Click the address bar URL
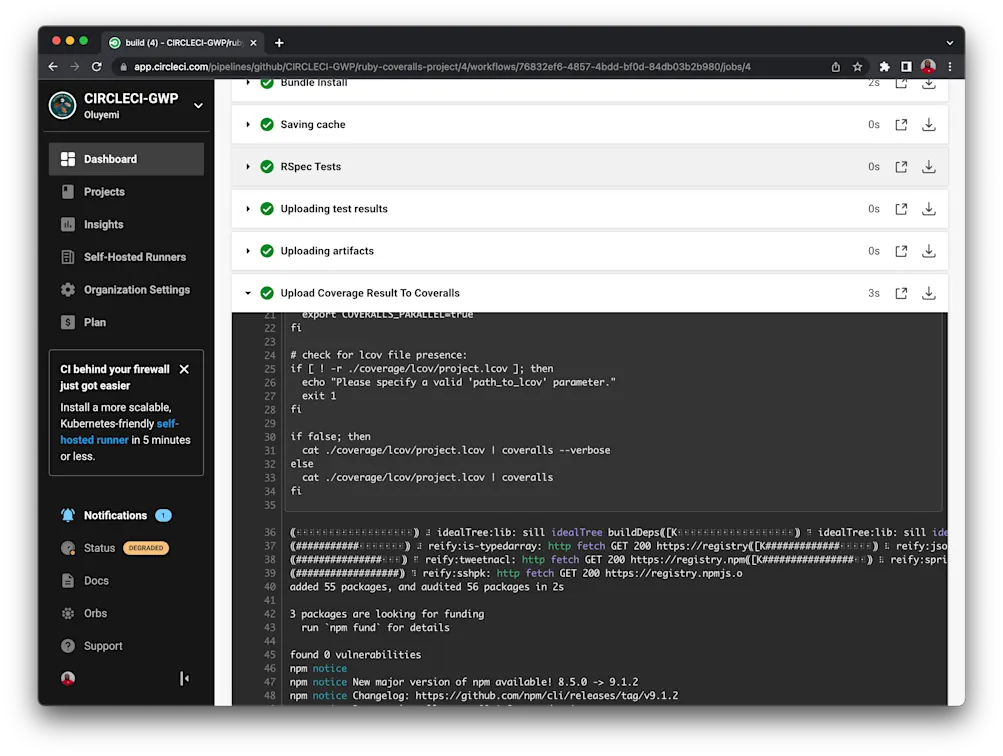This screenshot has height=756, width=1003. click(x=442, y=67)
